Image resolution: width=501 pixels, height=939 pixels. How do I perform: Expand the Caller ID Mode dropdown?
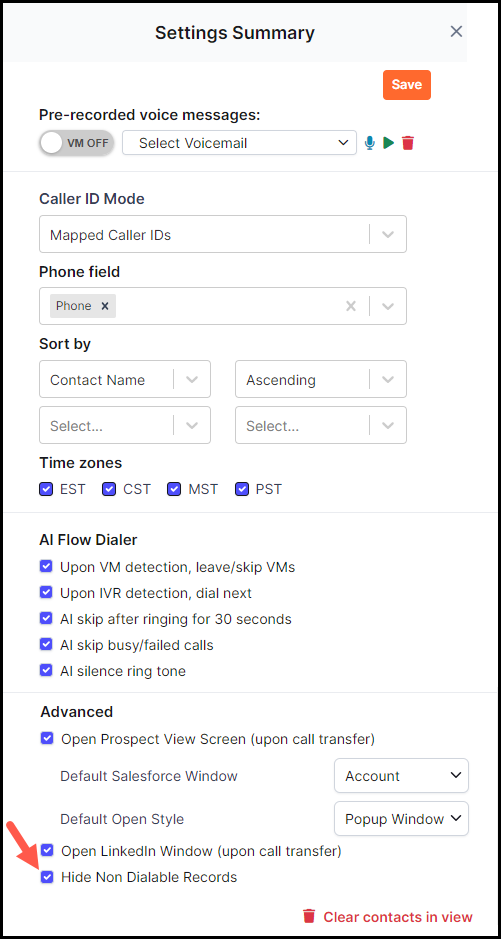(223, 234)
